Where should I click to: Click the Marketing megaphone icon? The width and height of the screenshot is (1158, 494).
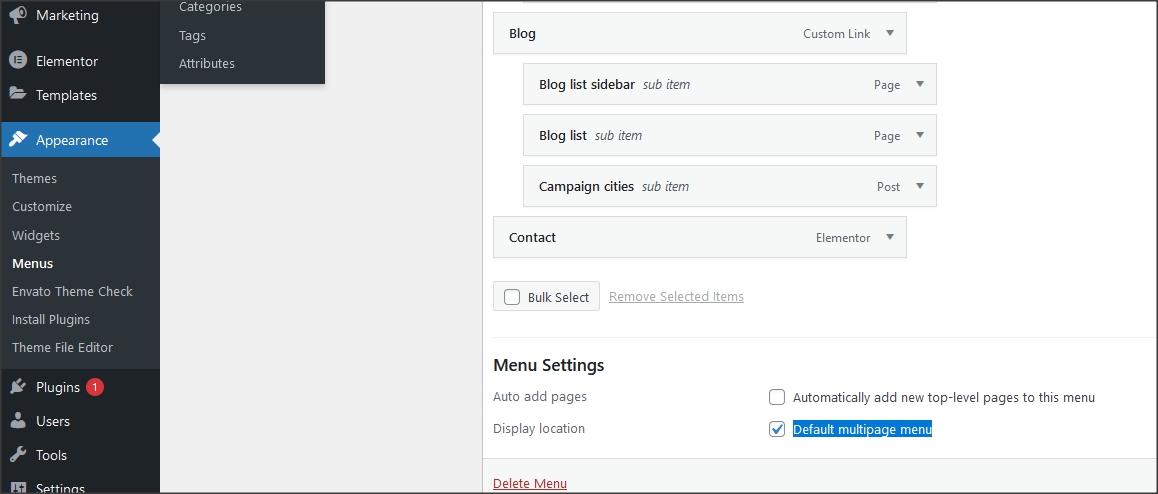(18, 15)
